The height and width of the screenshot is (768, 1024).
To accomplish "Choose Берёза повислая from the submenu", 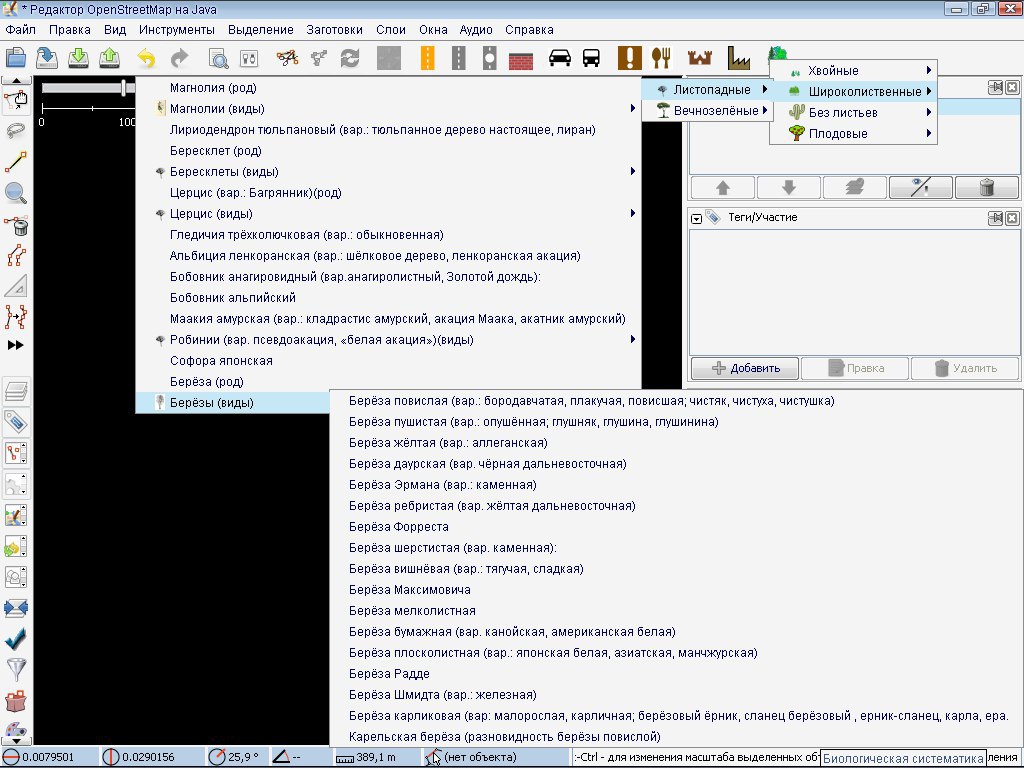I will tap(591, 401).
